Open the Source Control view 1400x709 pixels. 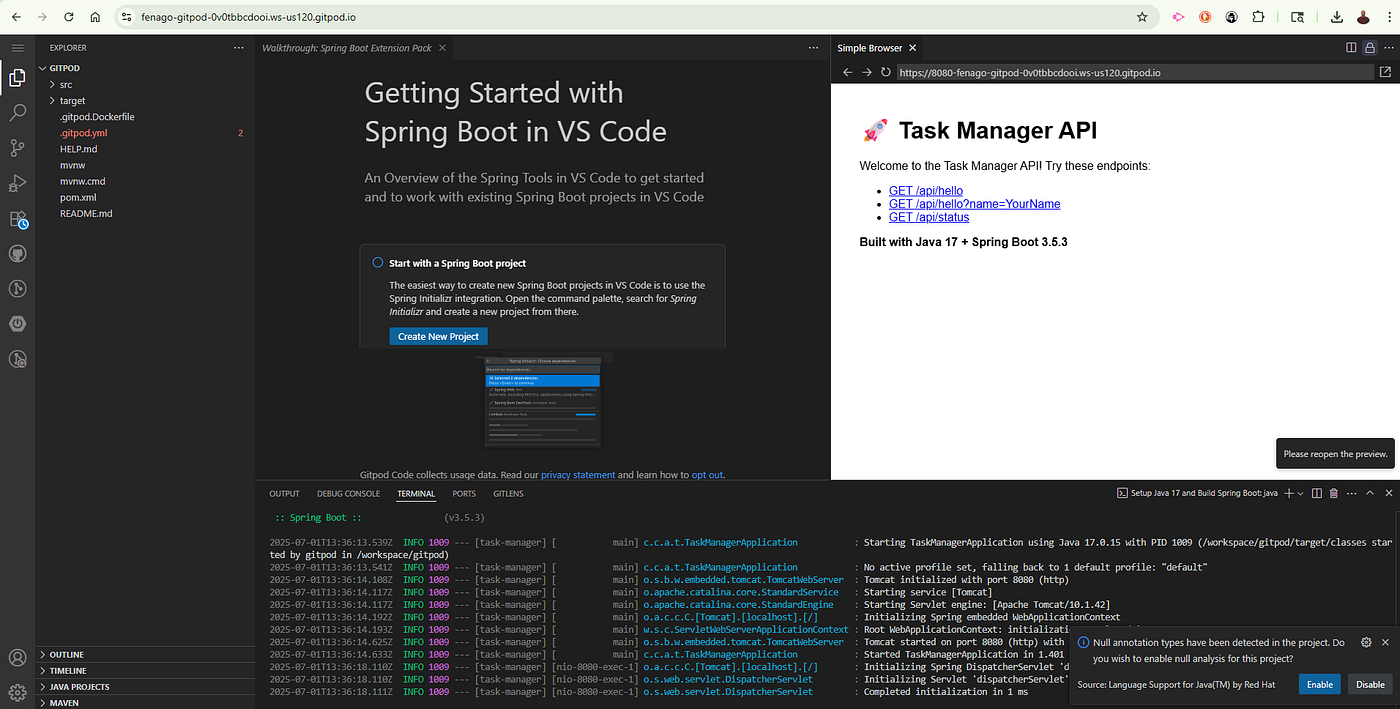(17, 148)
